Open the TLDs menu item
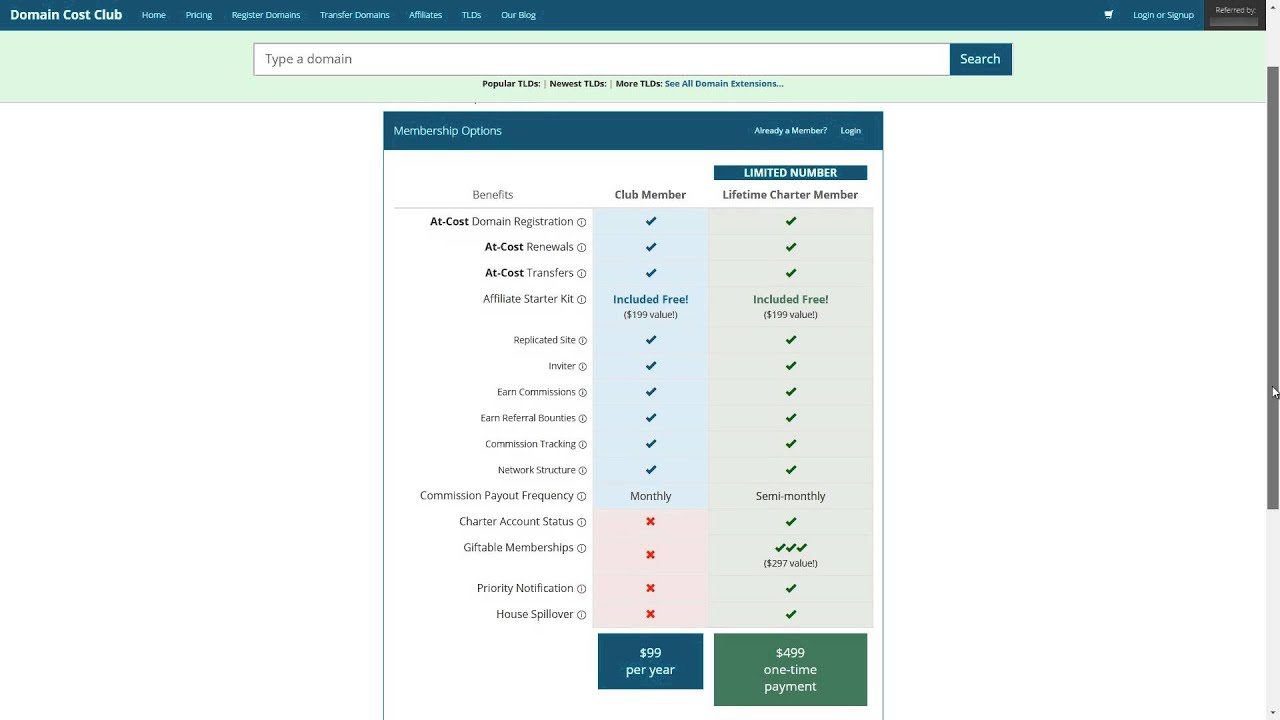Screen dimensions: 1280x720 471,15
